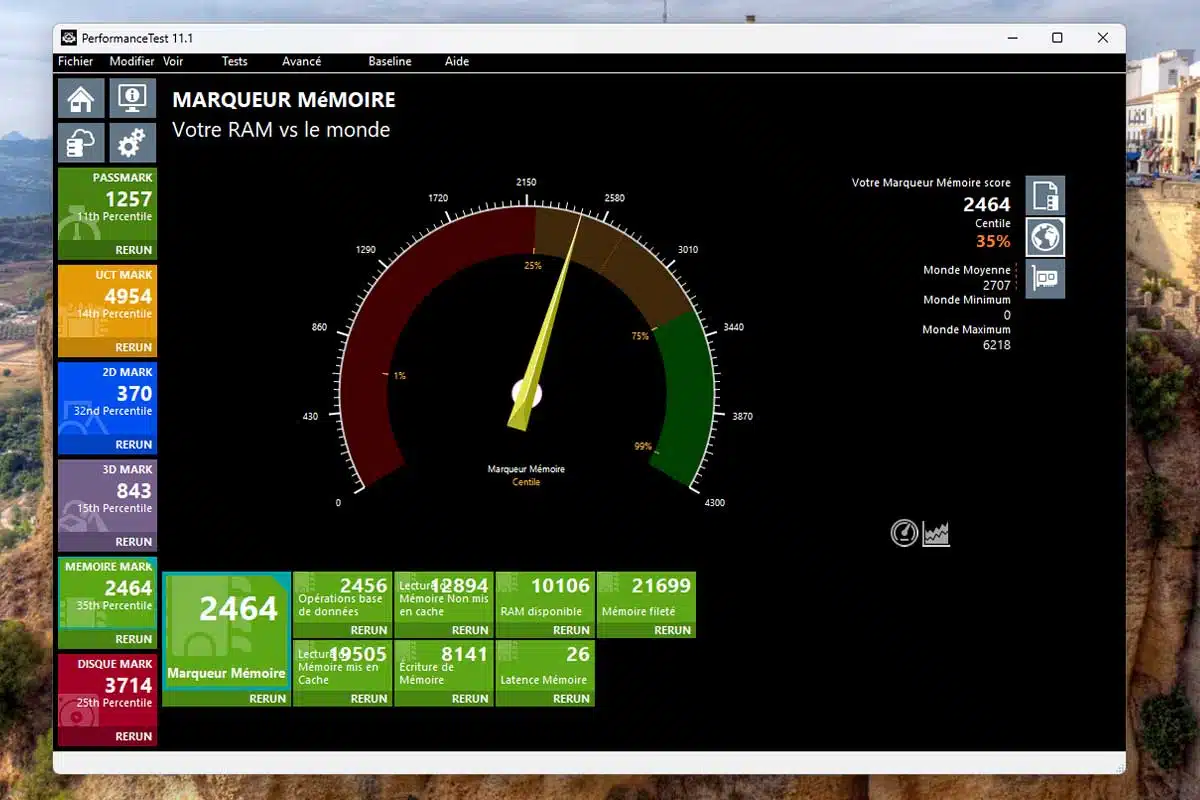Select the world comparison globe icon
This screenshot has height=800, width=1200.
[1045, 237]
